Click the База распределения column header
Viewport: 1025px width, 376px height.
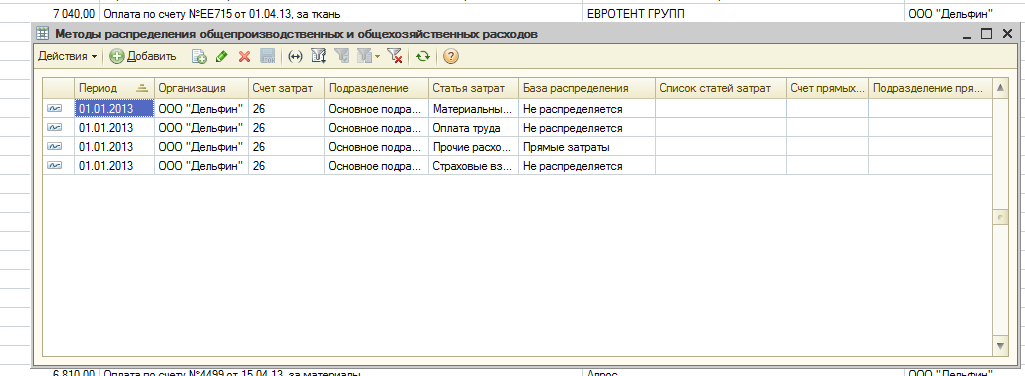click(587, 88)
